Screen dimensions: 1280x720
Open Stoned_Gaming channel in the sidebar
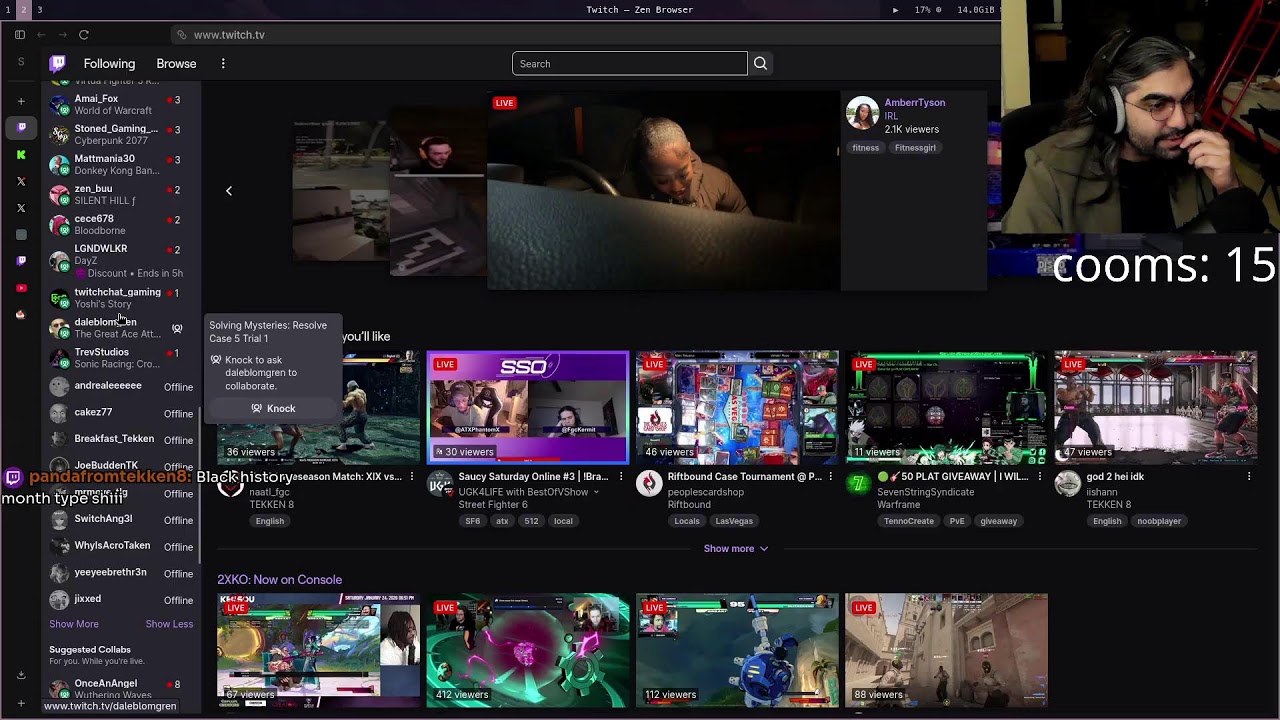(121, 135)
